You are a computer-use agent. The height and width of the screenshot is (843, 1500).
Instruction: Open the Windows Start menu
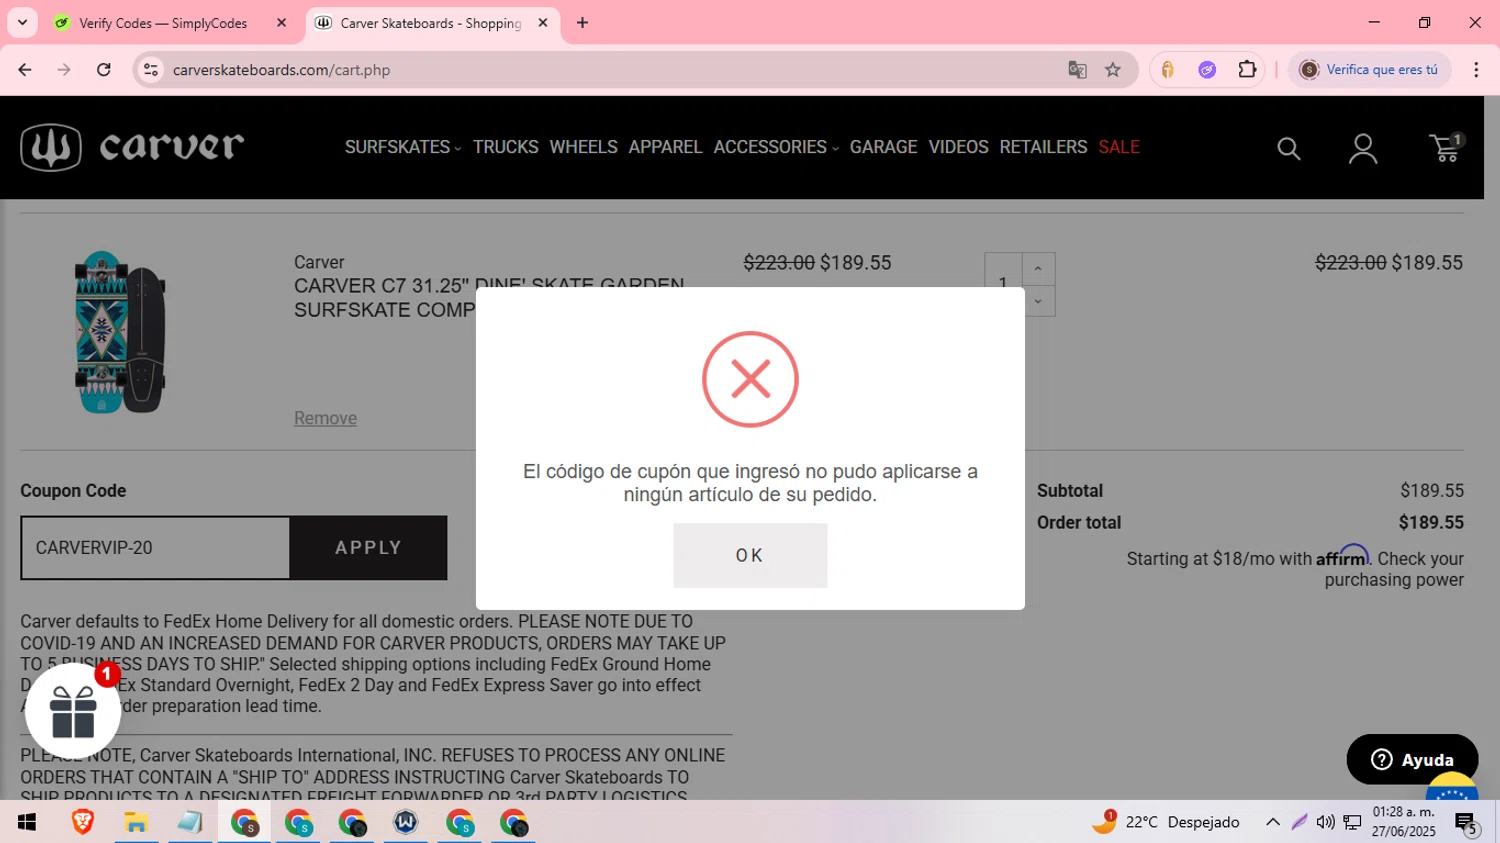coord(27,822)
